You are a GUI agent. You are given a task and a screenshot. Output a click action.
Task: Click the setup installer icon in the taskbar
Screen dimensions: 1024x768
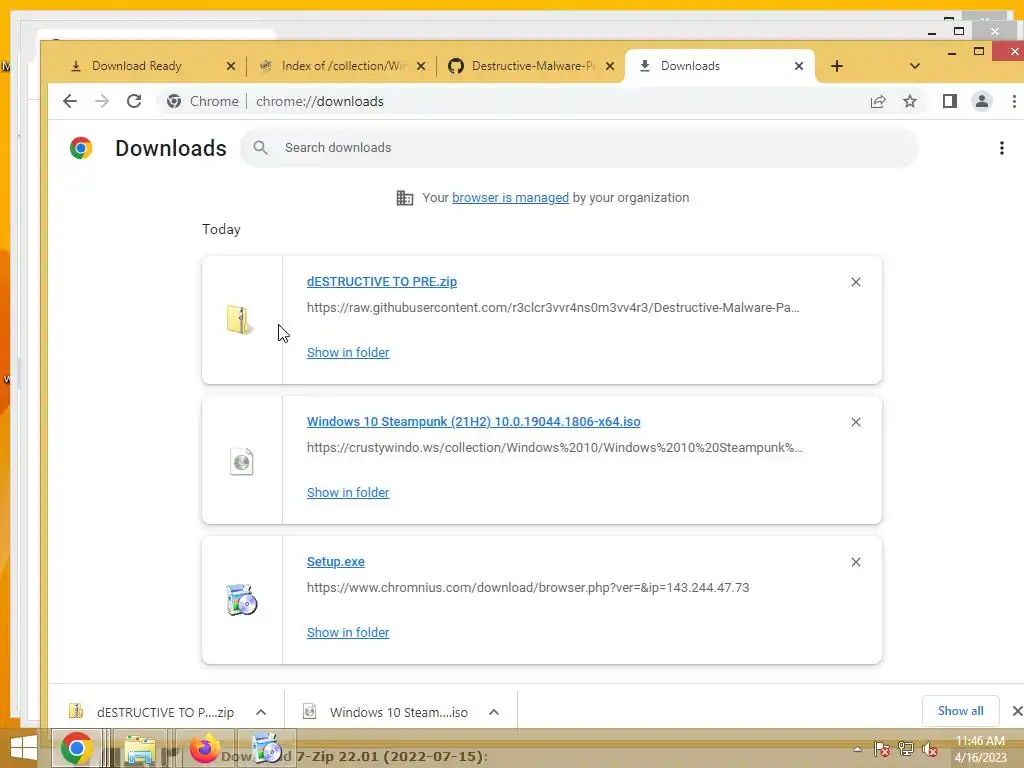[x=266, y=748]
